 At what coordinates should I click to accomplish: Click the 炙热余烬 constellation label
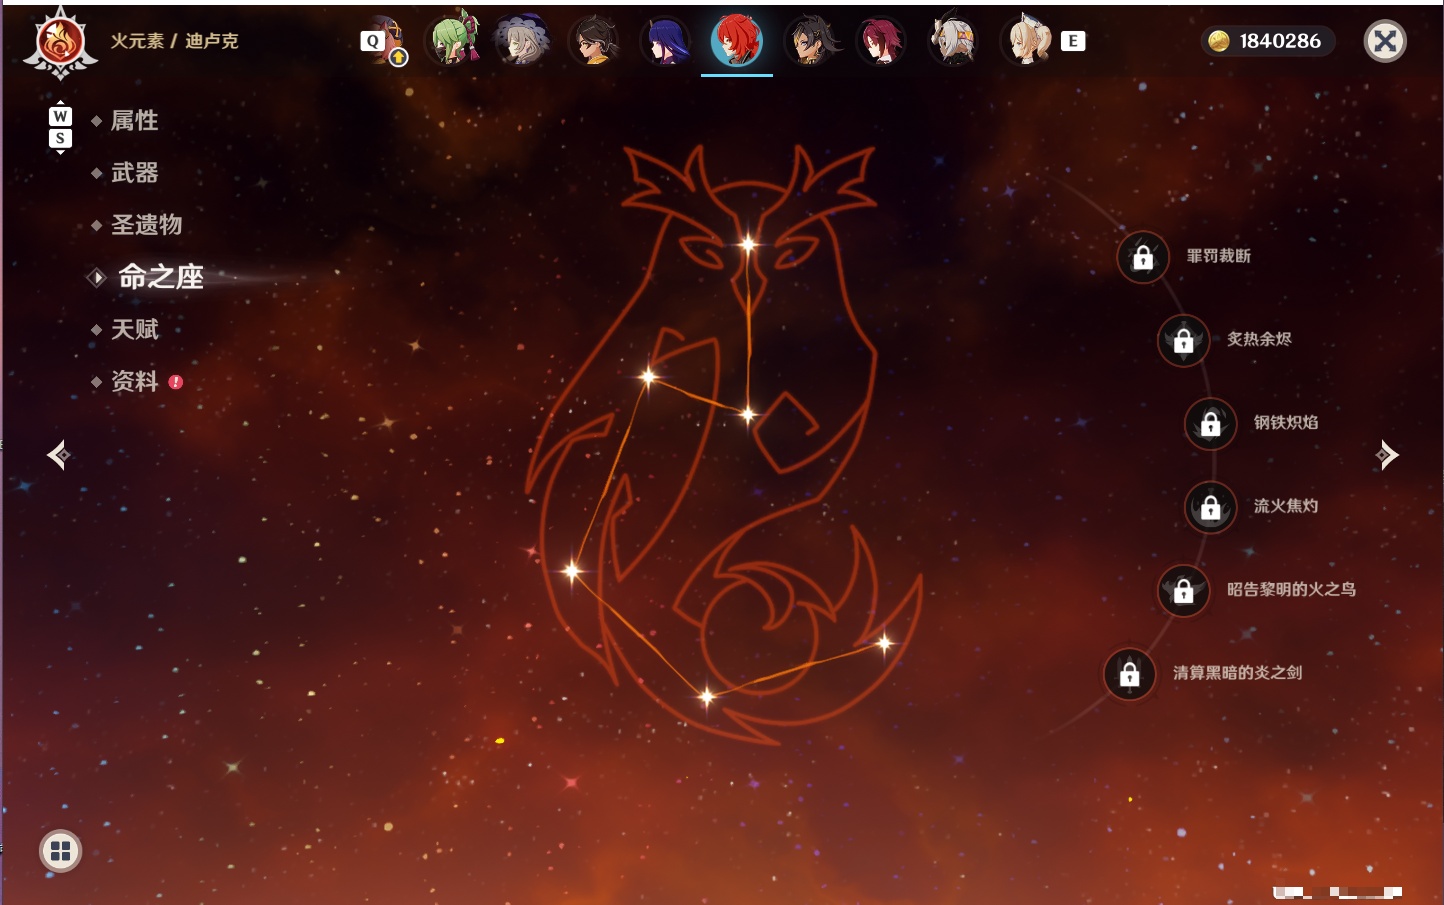1259,339
